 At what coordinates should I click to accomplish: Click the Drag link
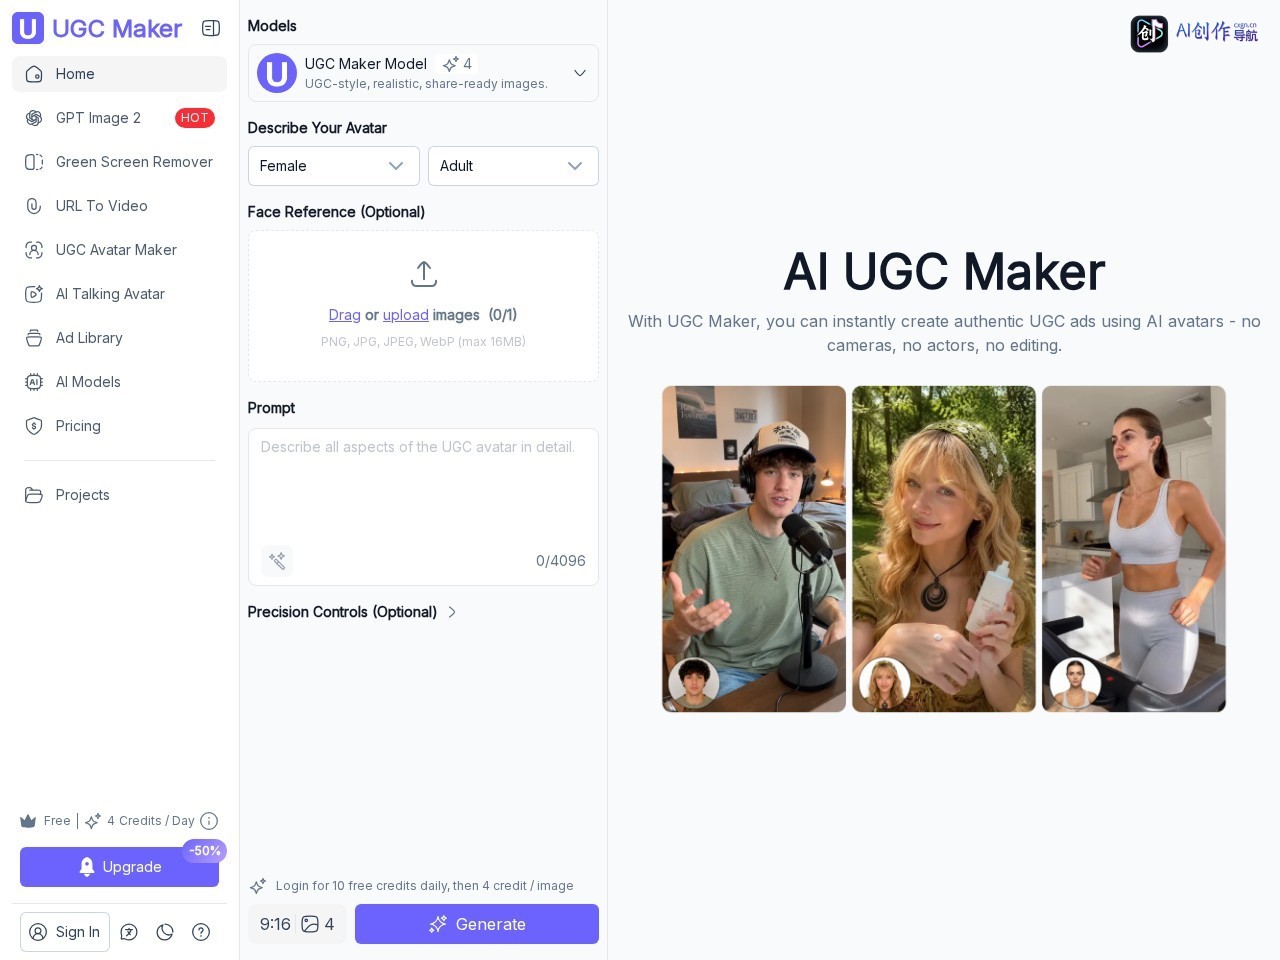point(344,315)
